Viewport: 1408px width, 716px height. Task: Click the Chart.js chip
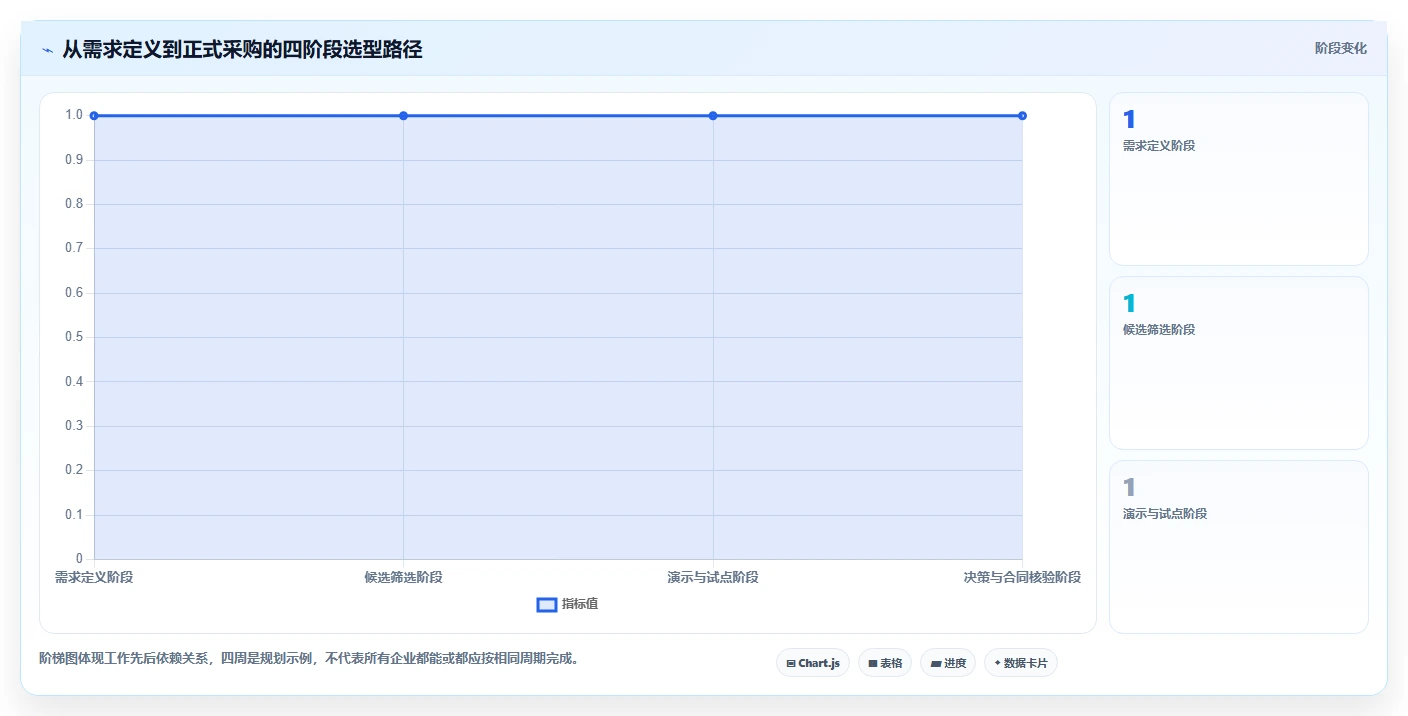point(813,663)
